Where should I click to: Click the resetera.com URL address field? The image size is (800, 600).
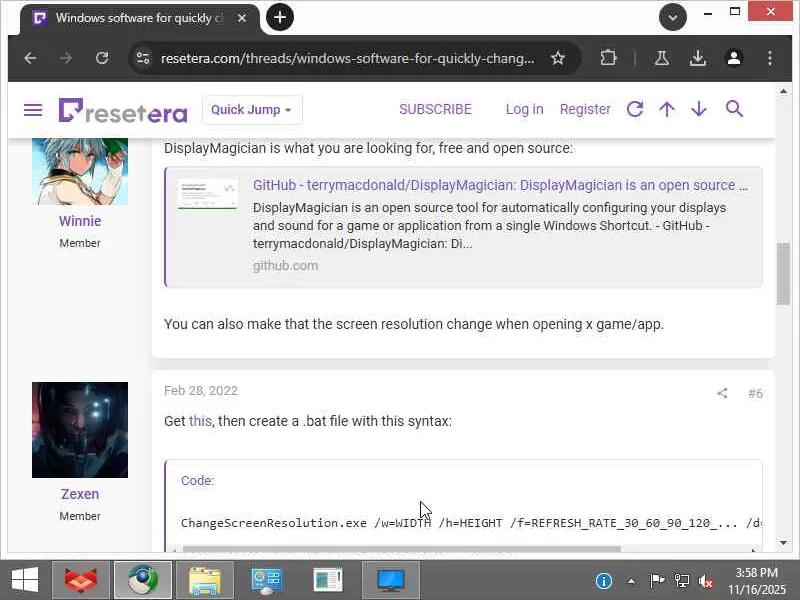pos(347,59)
